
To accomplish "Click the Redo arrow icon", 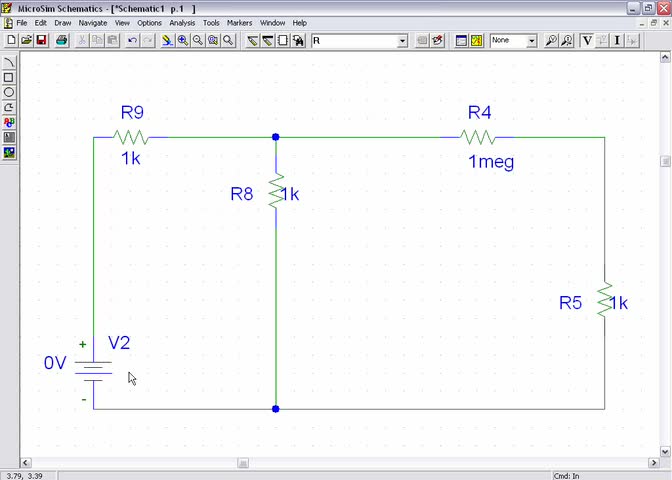I will (147, 40).
